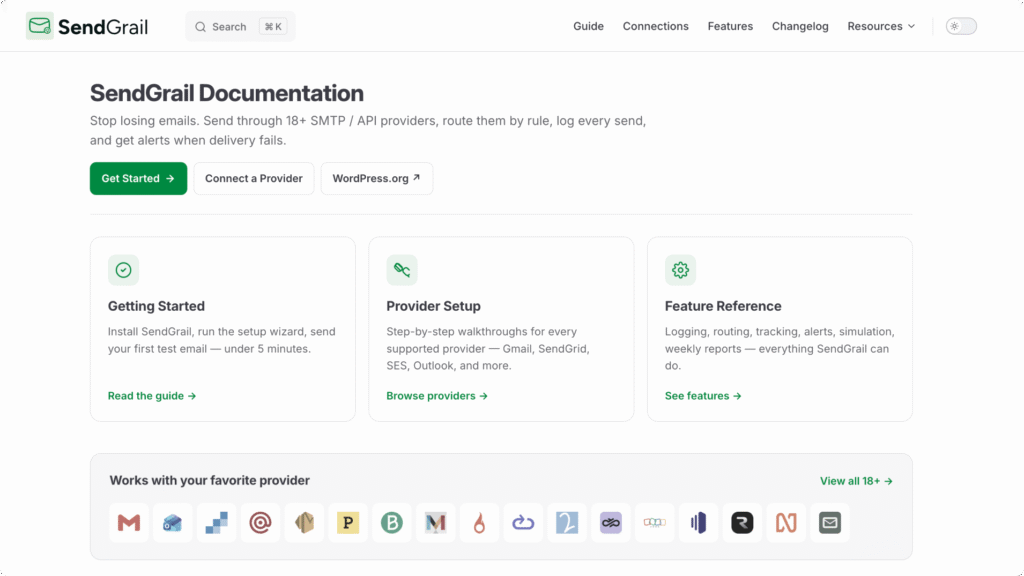Select the multicolor M provider icon
The image size is (1024, 576).
[x=435, y=522]
